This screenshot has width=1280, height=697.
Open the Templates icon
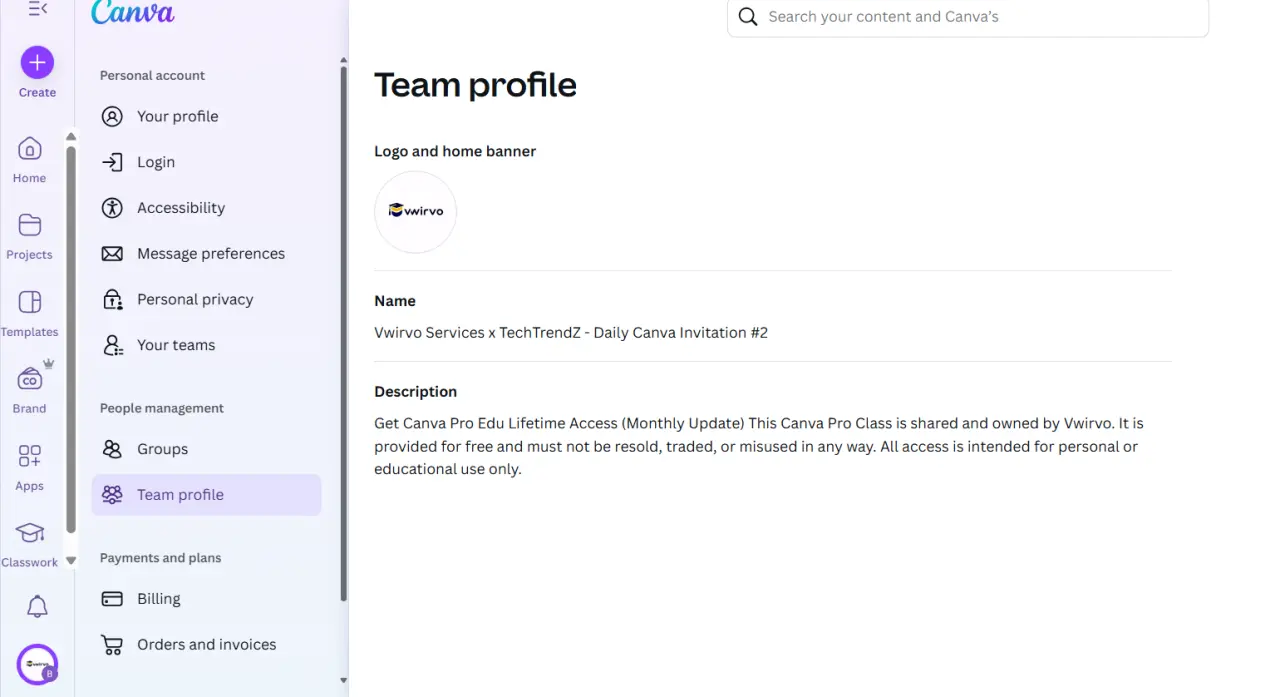[29, 302]
